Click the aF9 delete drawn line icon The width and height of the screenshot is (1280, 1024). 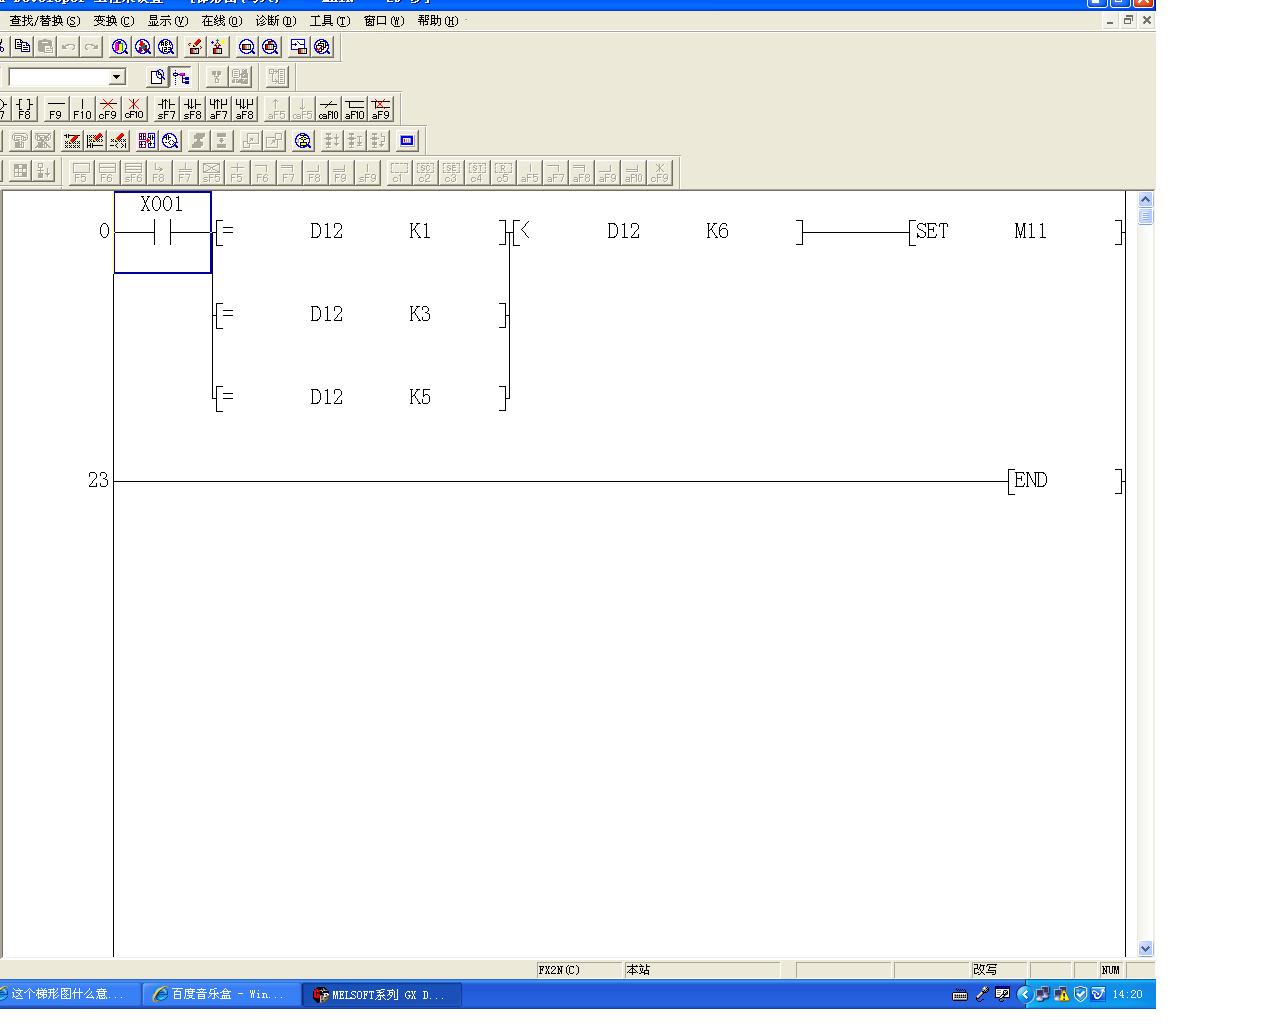point(380,108)
